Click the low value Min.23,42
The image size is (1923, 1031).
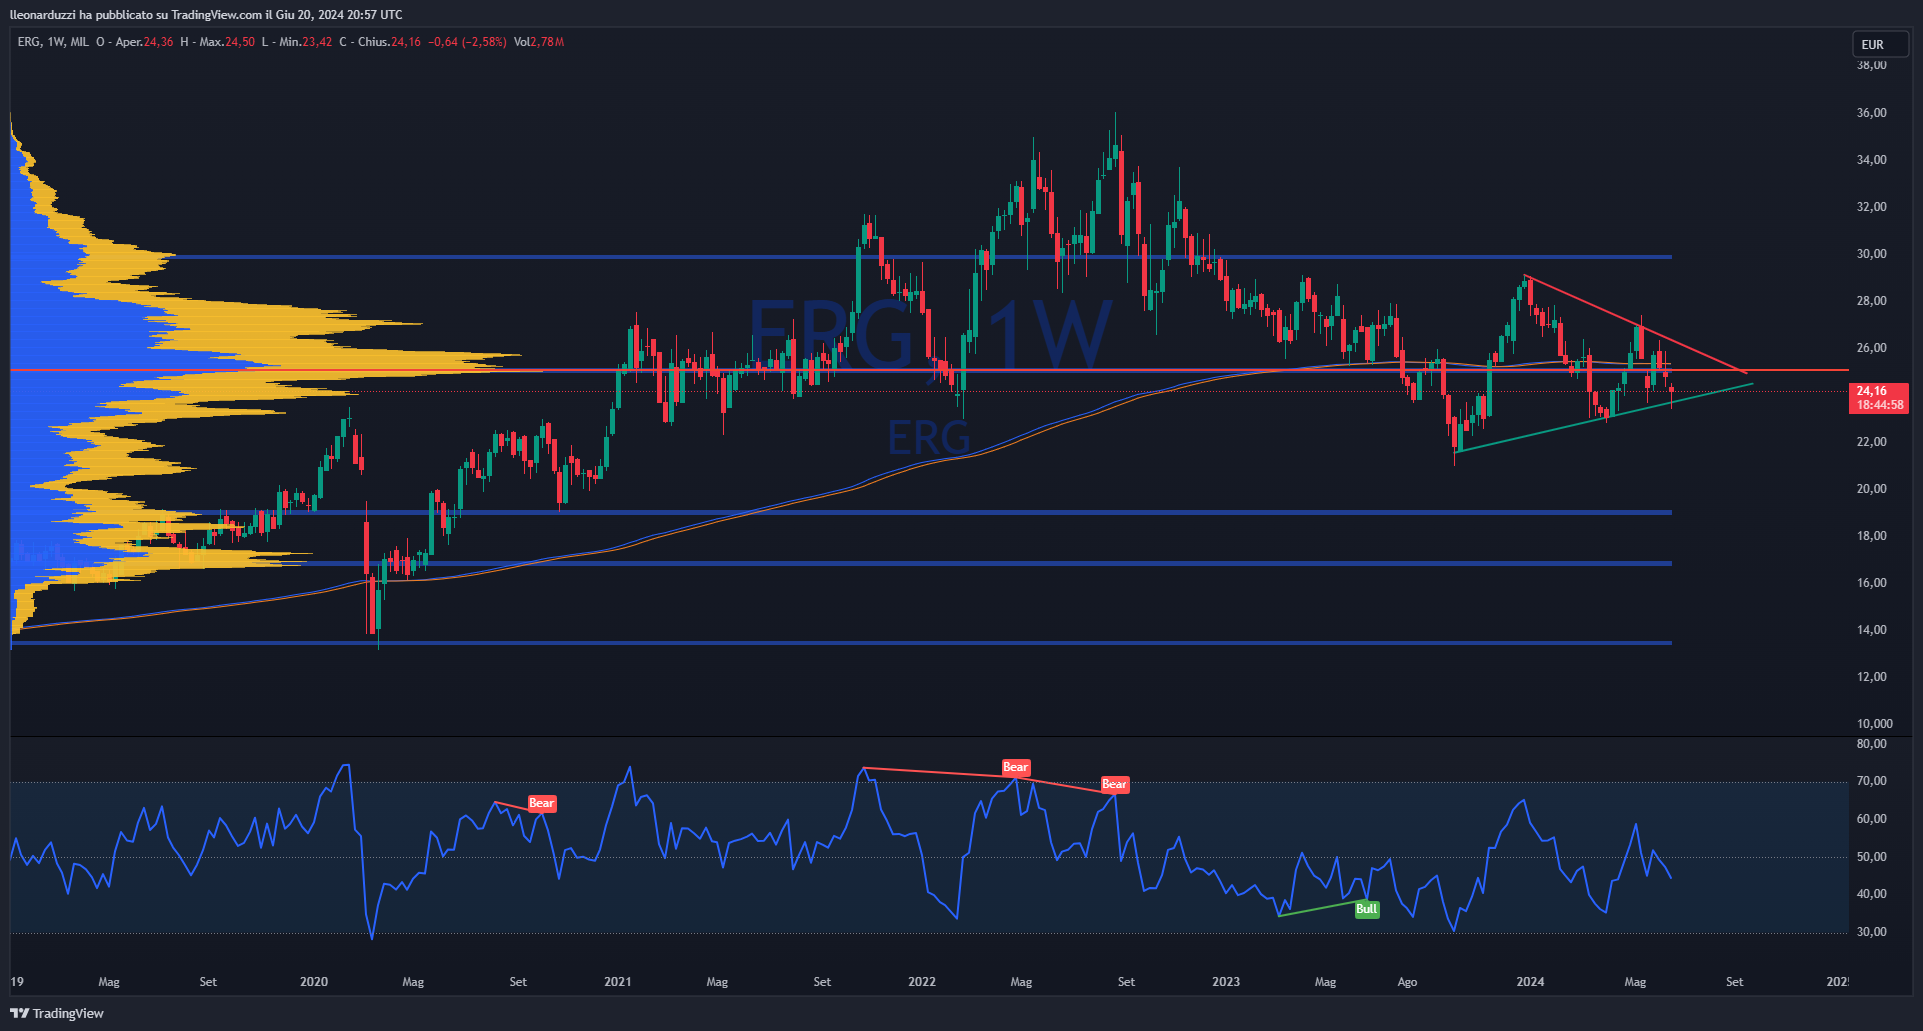click(x=306, y=42)
